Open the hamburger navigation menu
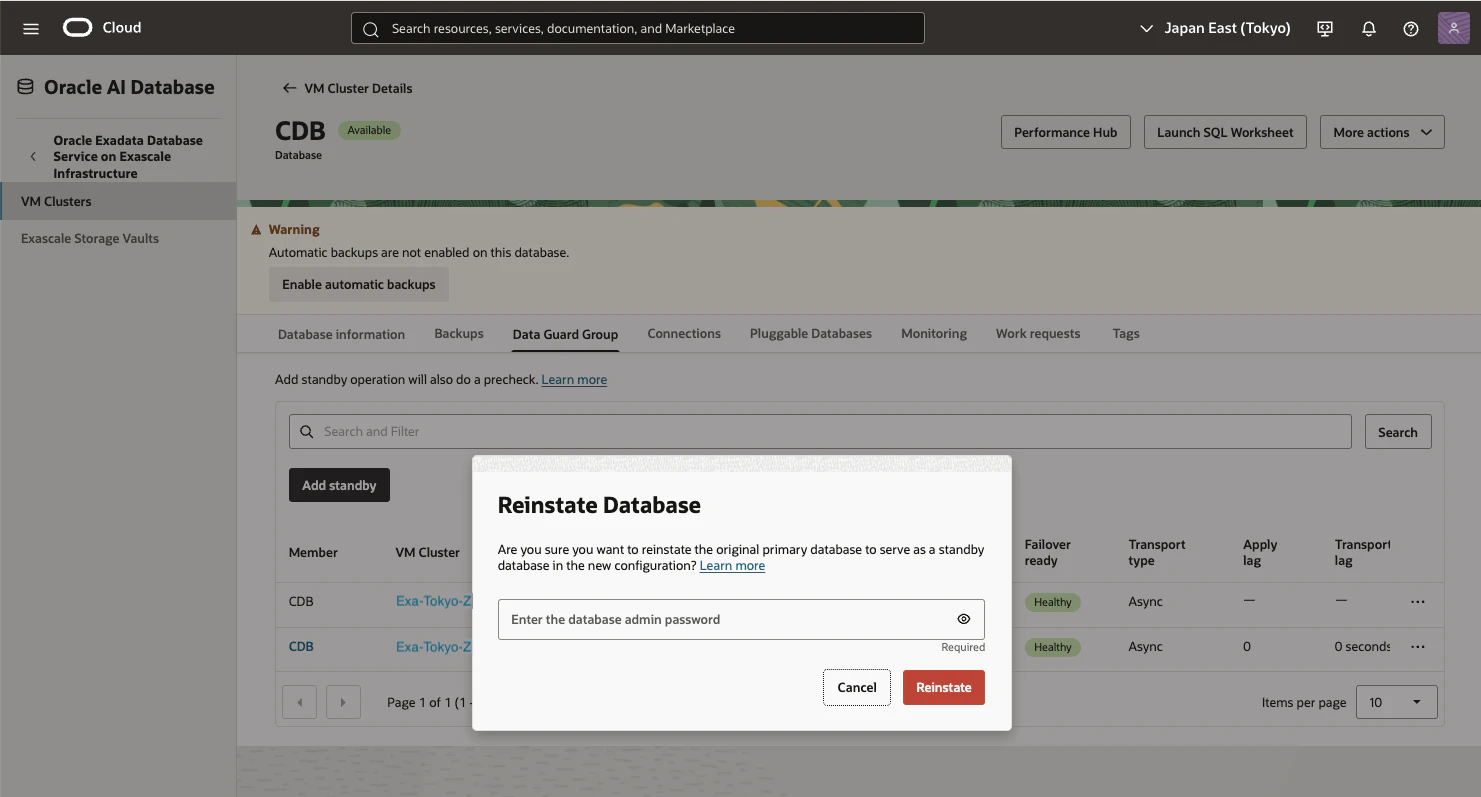Screen dimensions: 1481x797 coord(31,28)
